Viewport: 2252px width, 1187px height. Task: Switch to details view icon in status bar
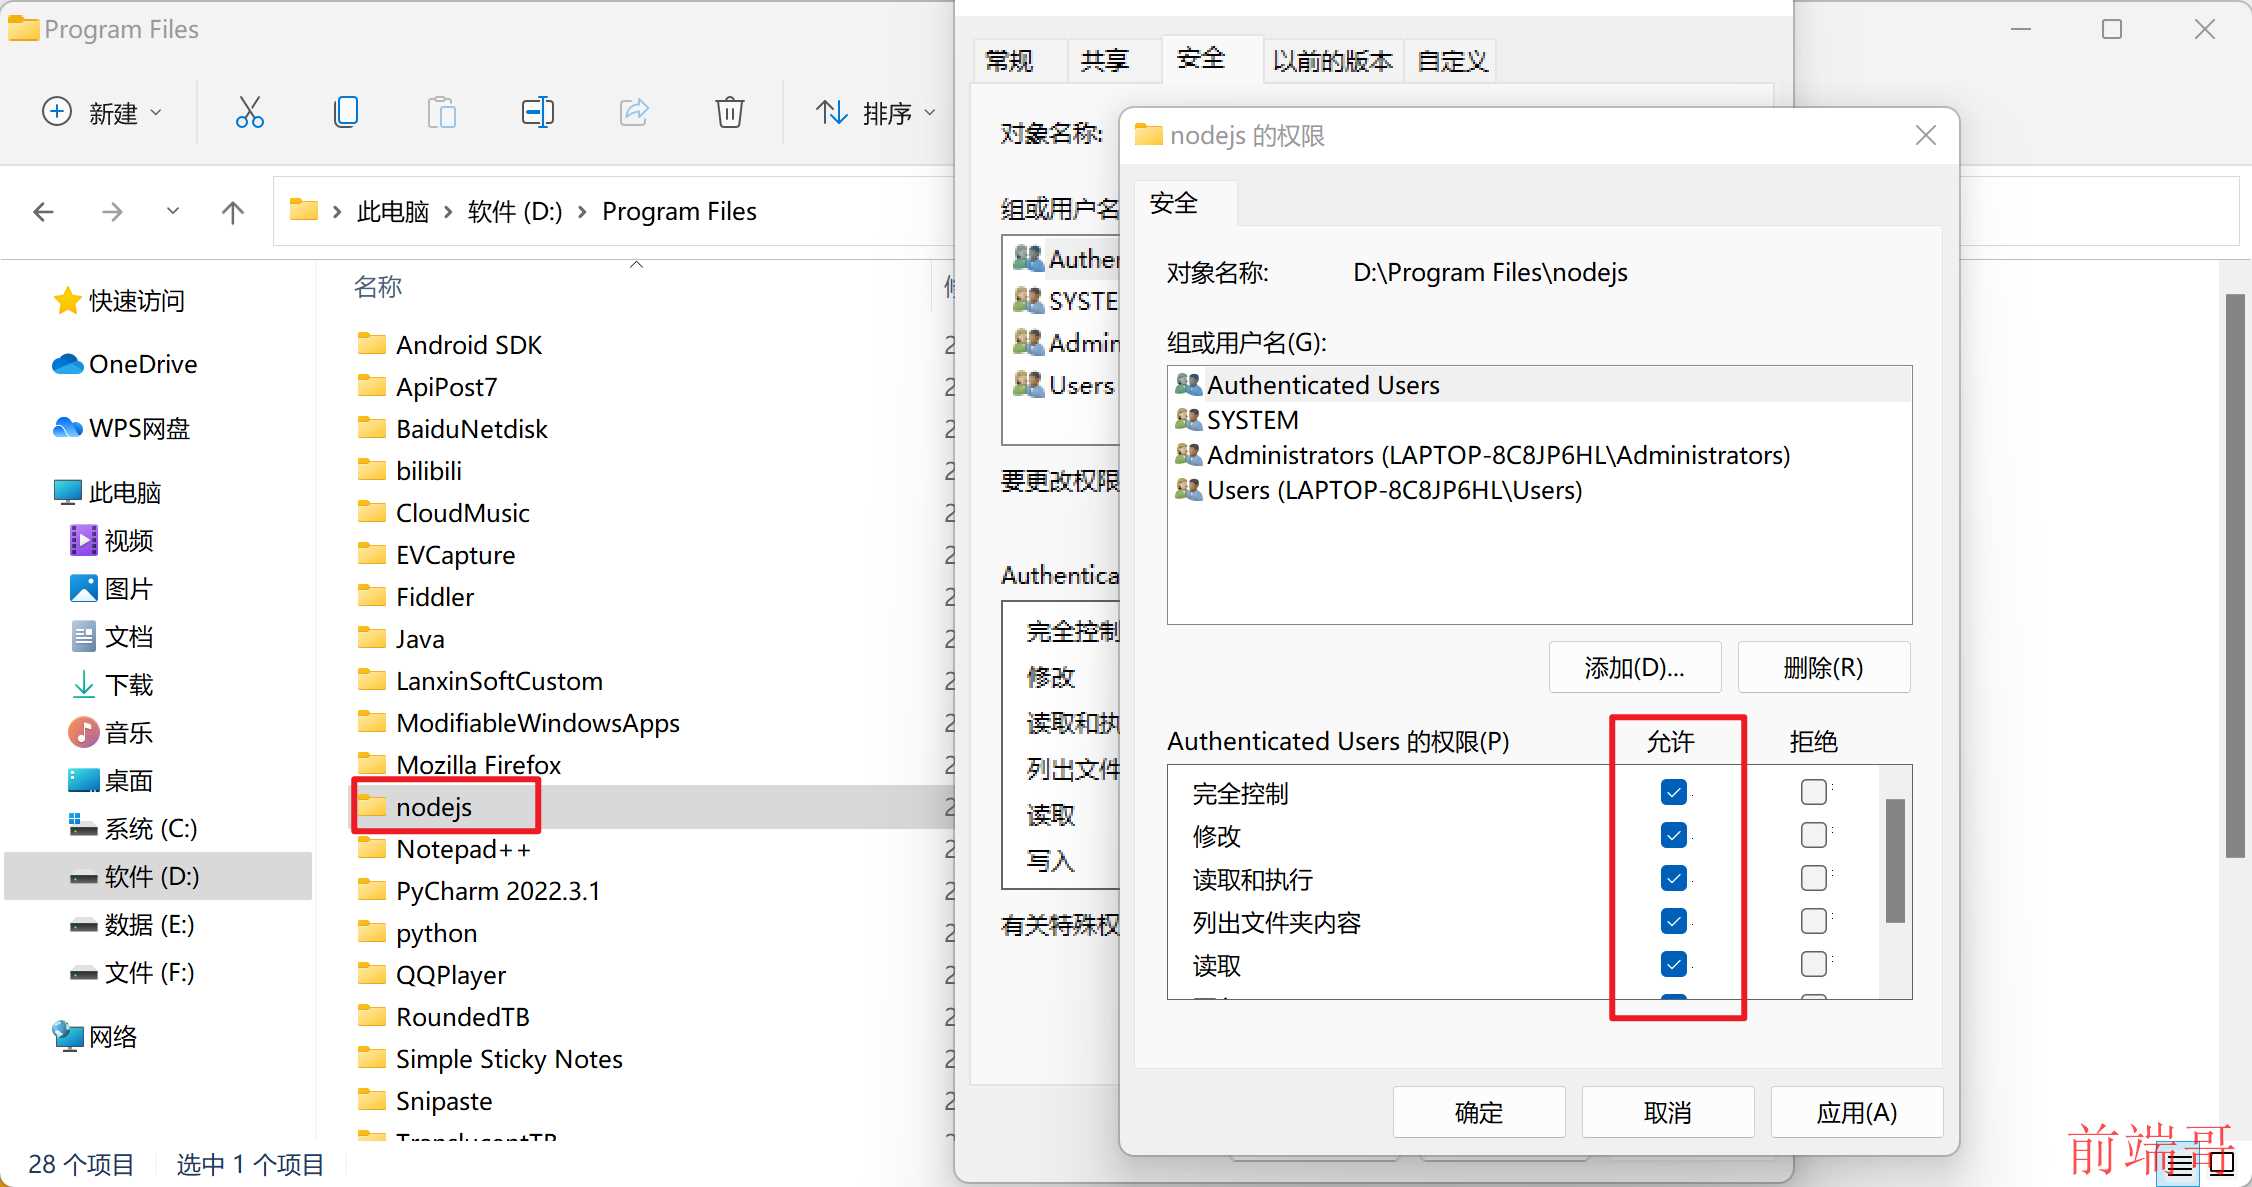point(2181,1164)
